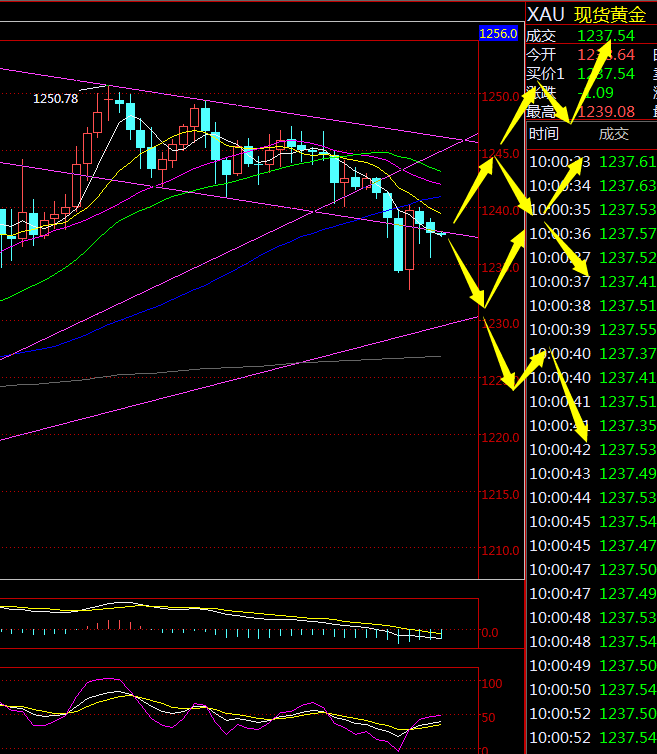Select the 10:00:45 trade row at 1237.54

[592, 522]
